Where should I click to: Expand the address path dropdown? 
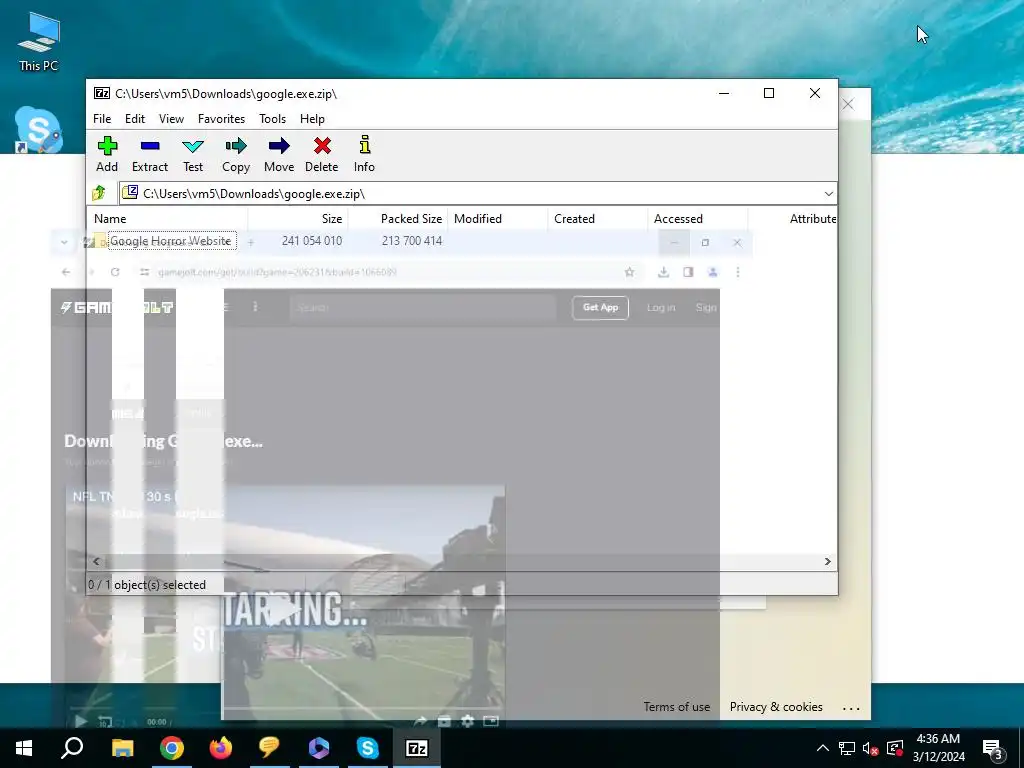tap(828, 194)
